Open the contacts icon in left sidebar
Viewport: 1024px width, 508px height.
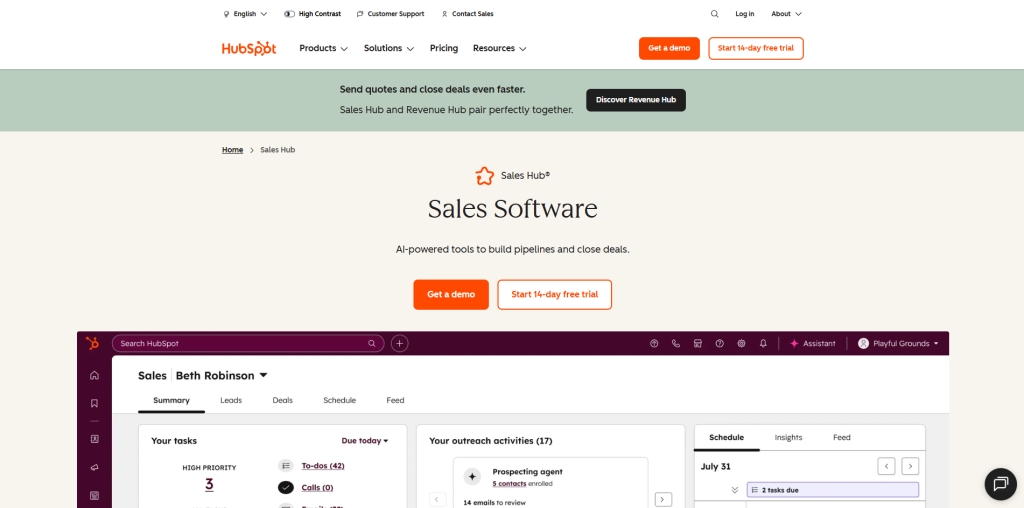point(94,439)
